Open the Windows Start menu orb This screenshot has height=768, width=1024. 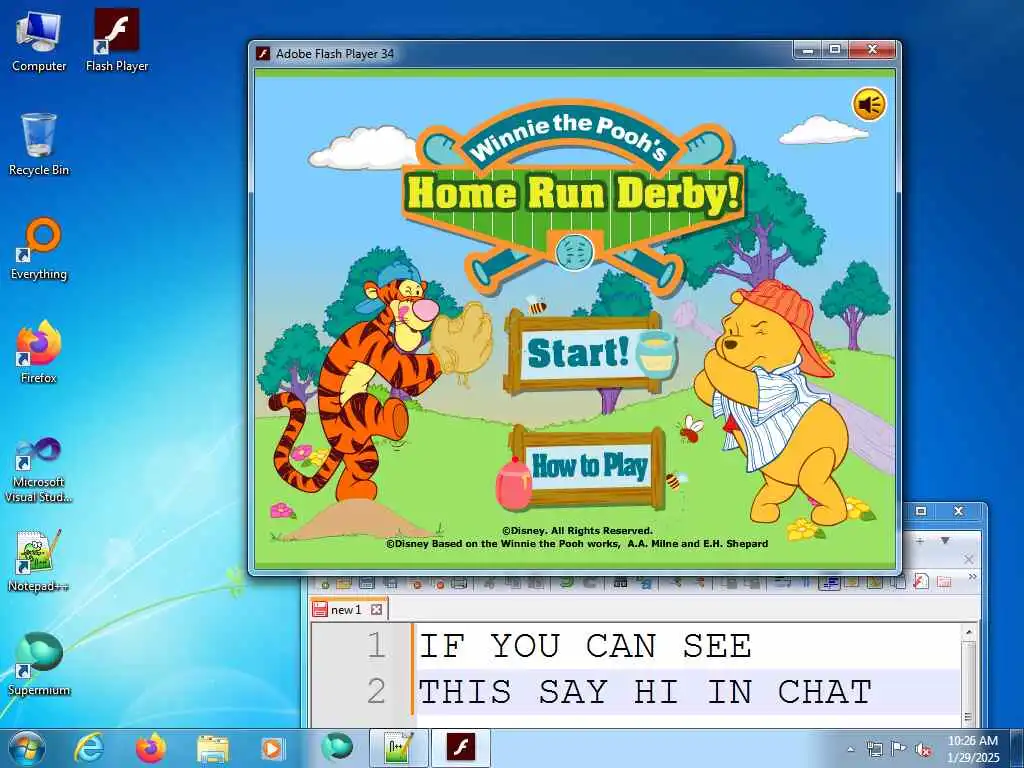pos(27,748)
